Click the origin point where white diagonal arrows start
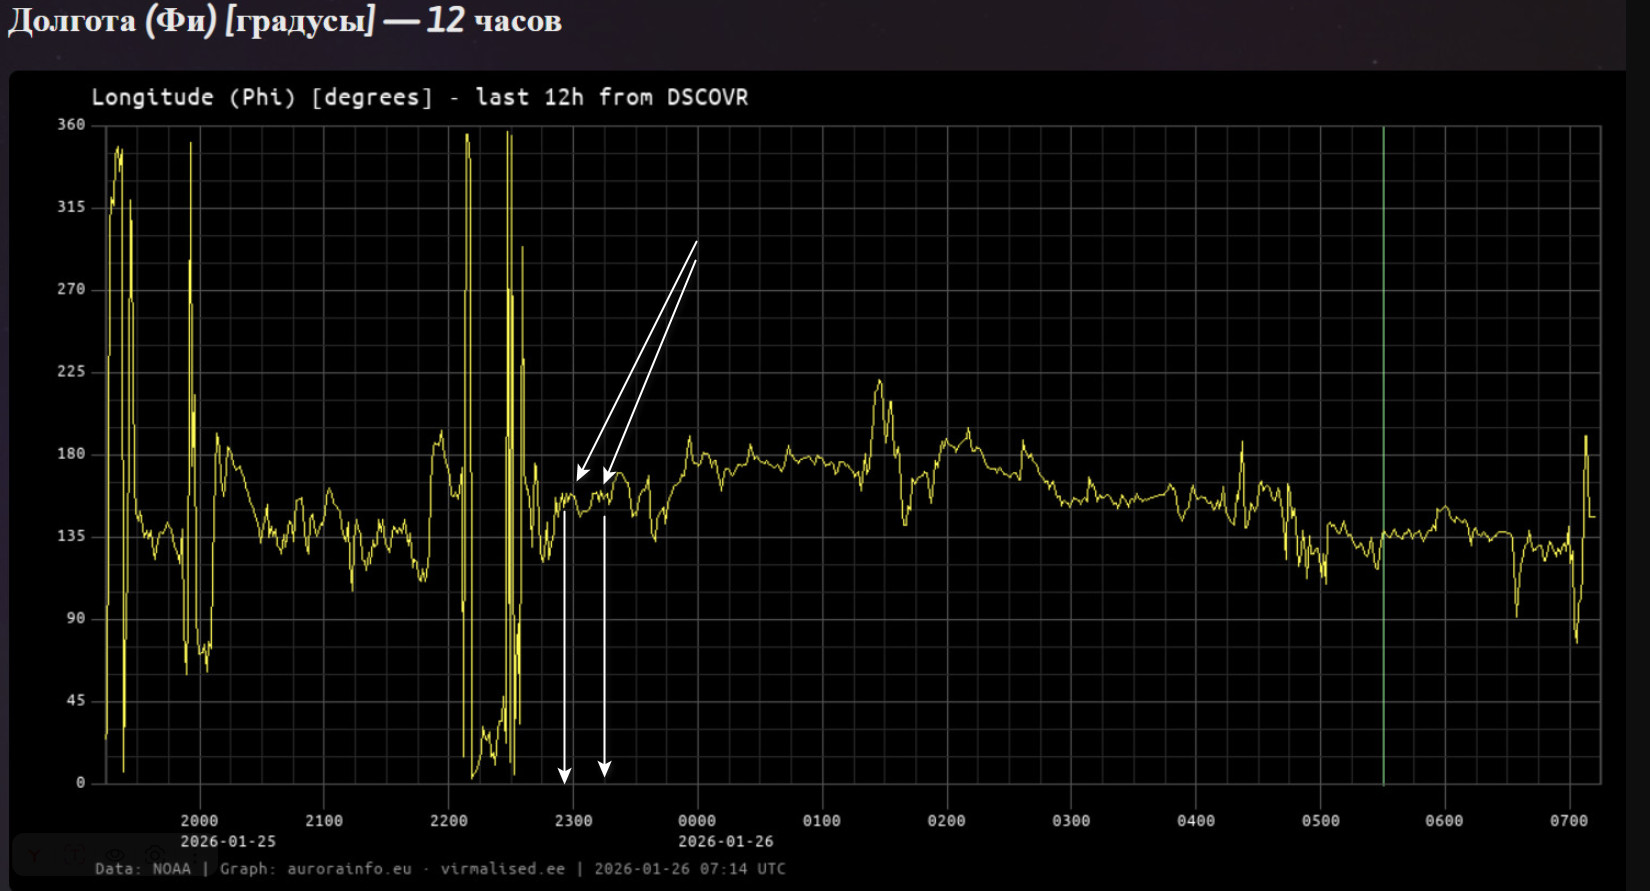 (697, 242)
